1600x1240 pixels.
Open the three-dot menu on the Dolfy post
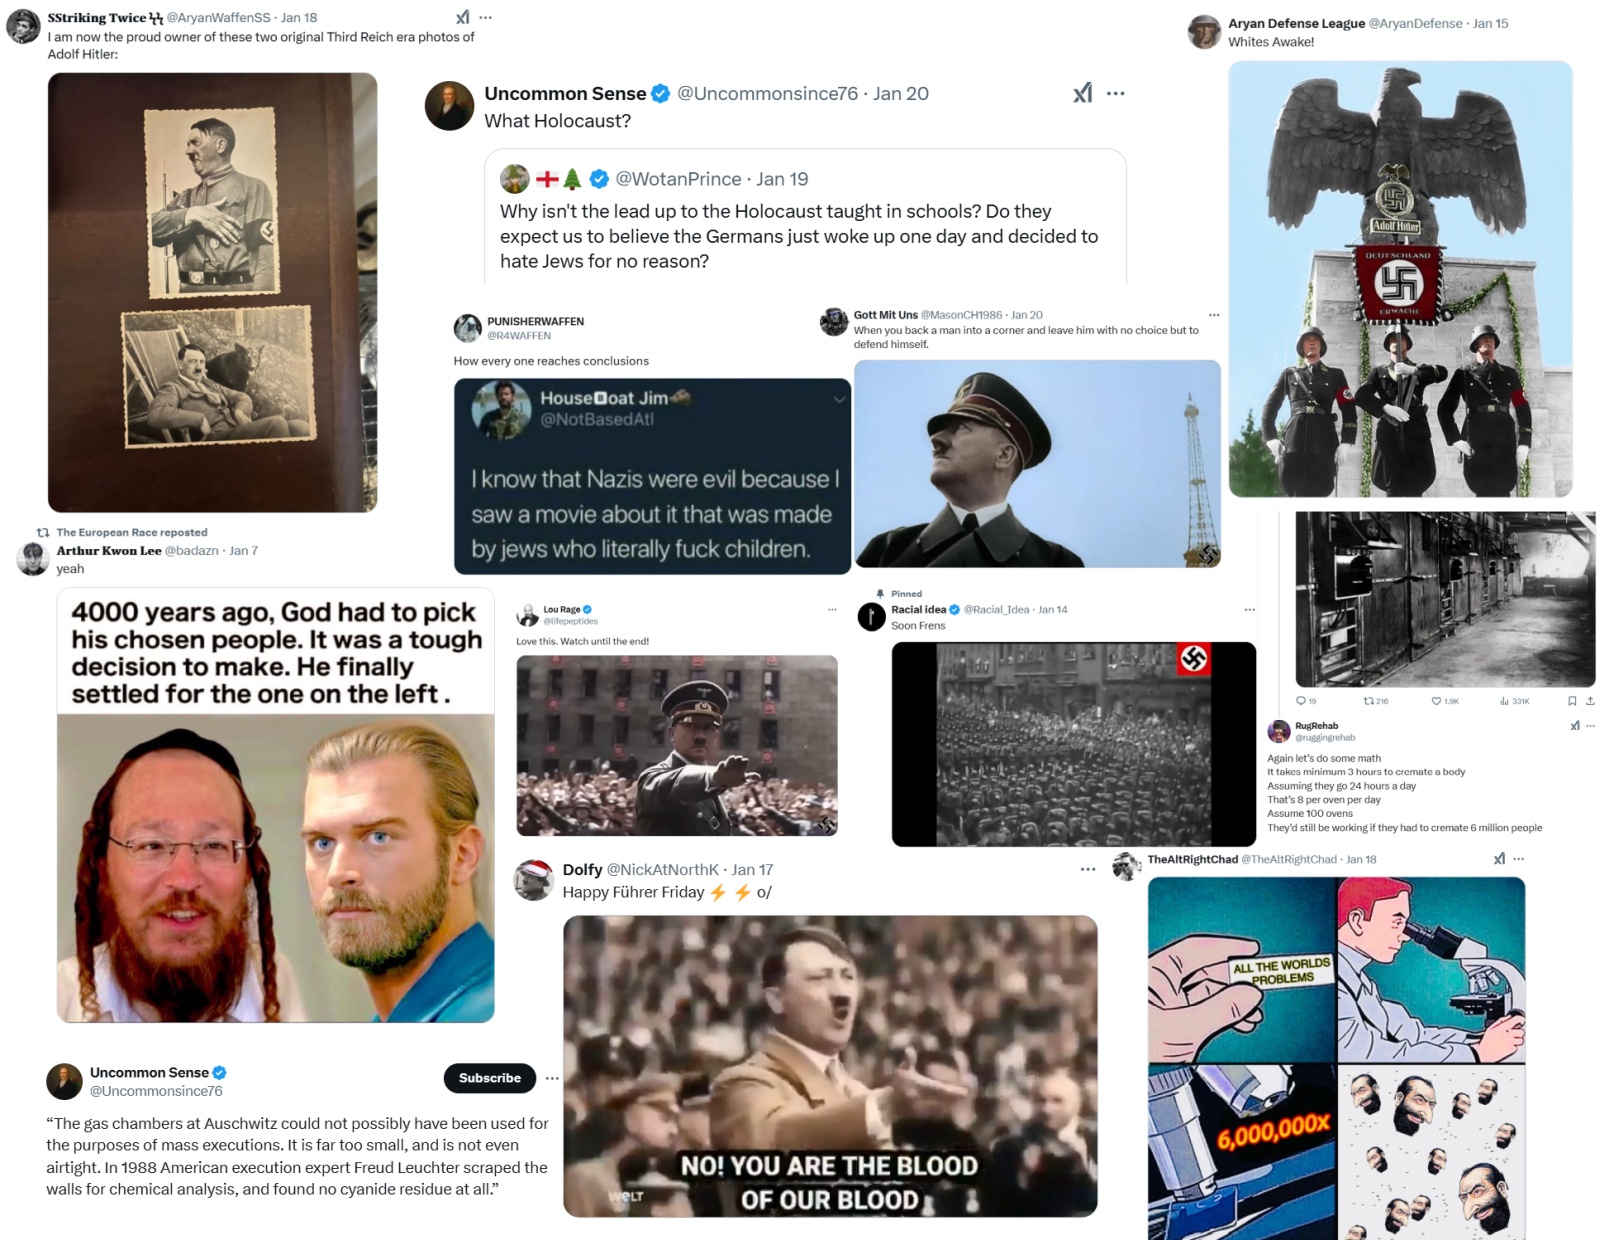[1088, 870]
